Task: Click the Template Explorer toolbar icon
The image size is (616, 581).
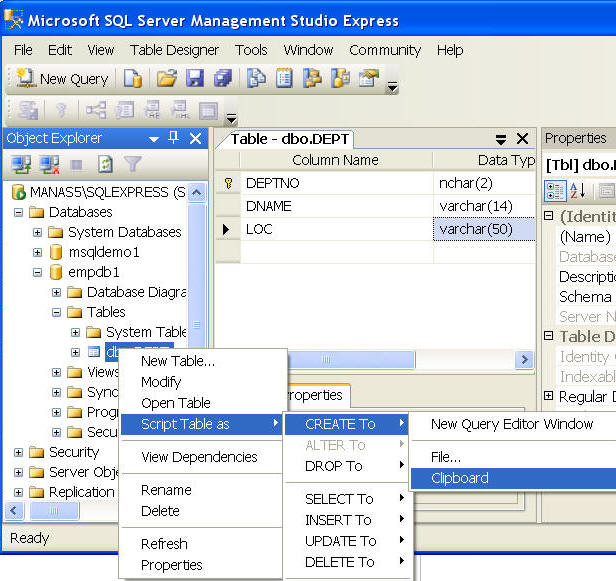Action: [x=340, y=78]
